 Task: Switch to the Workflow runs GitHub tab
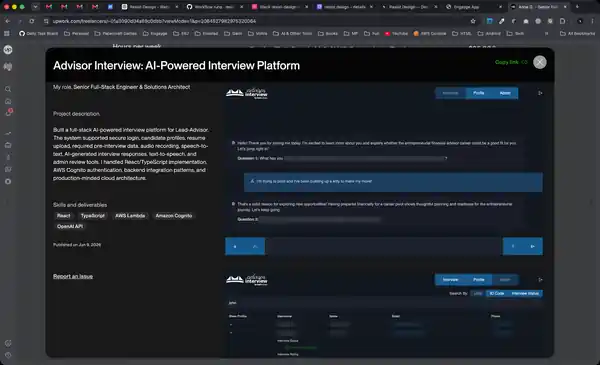[214, 7]
